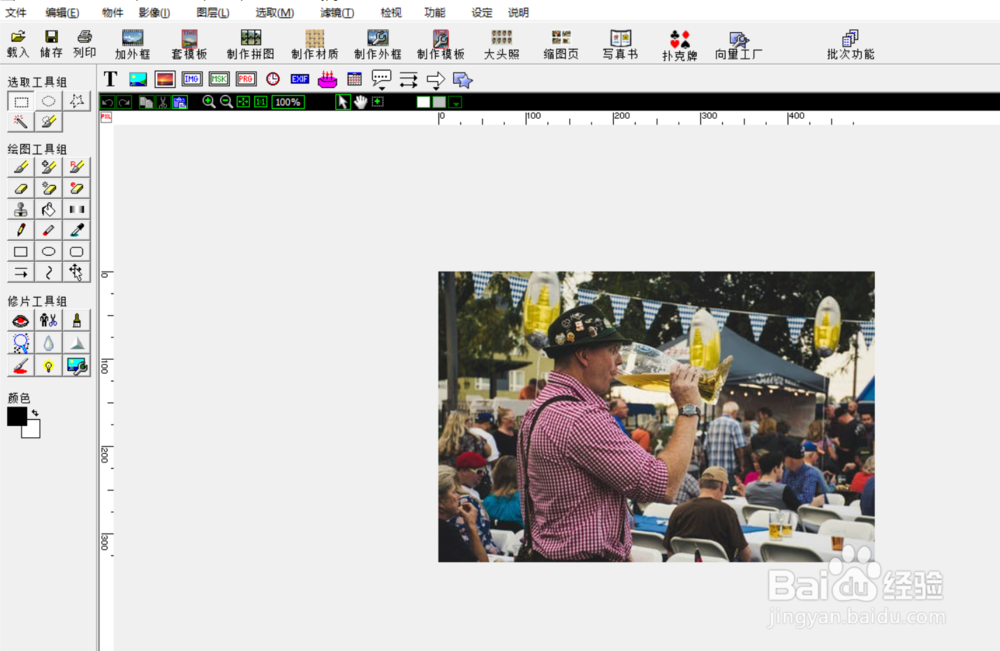This screenshot has height=651, width=1000.
Task: Open the speech bubble object dropdown
Action: 381,80
